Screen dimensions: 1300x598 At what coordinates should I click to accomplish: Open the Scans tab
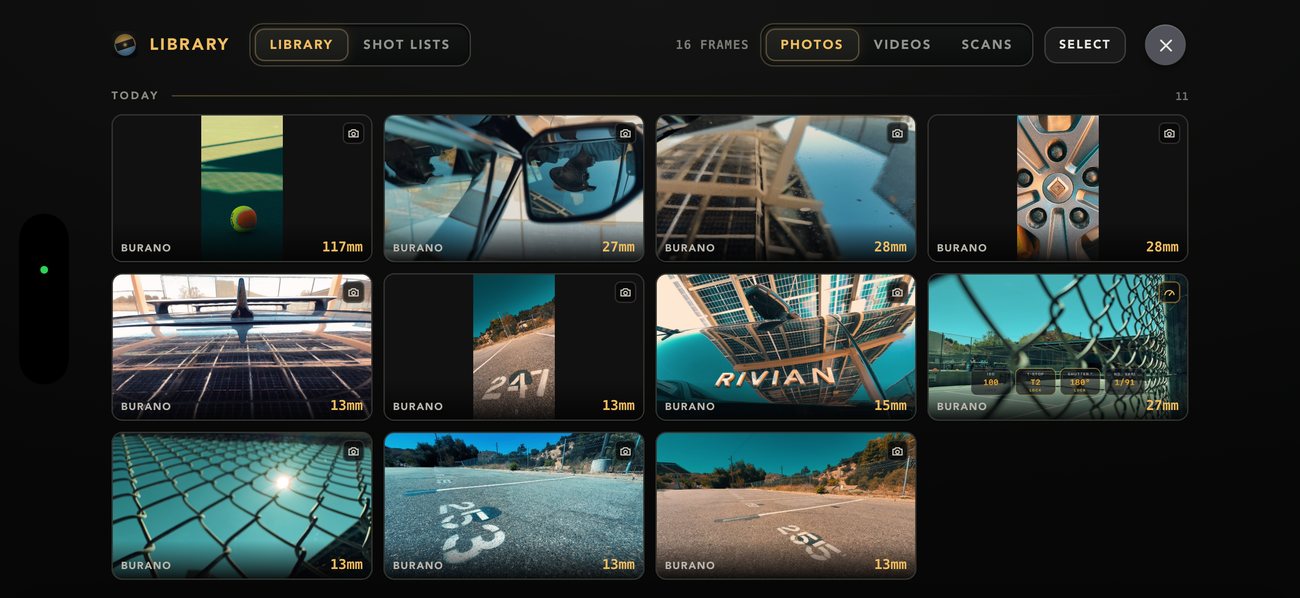pos(987,45)
